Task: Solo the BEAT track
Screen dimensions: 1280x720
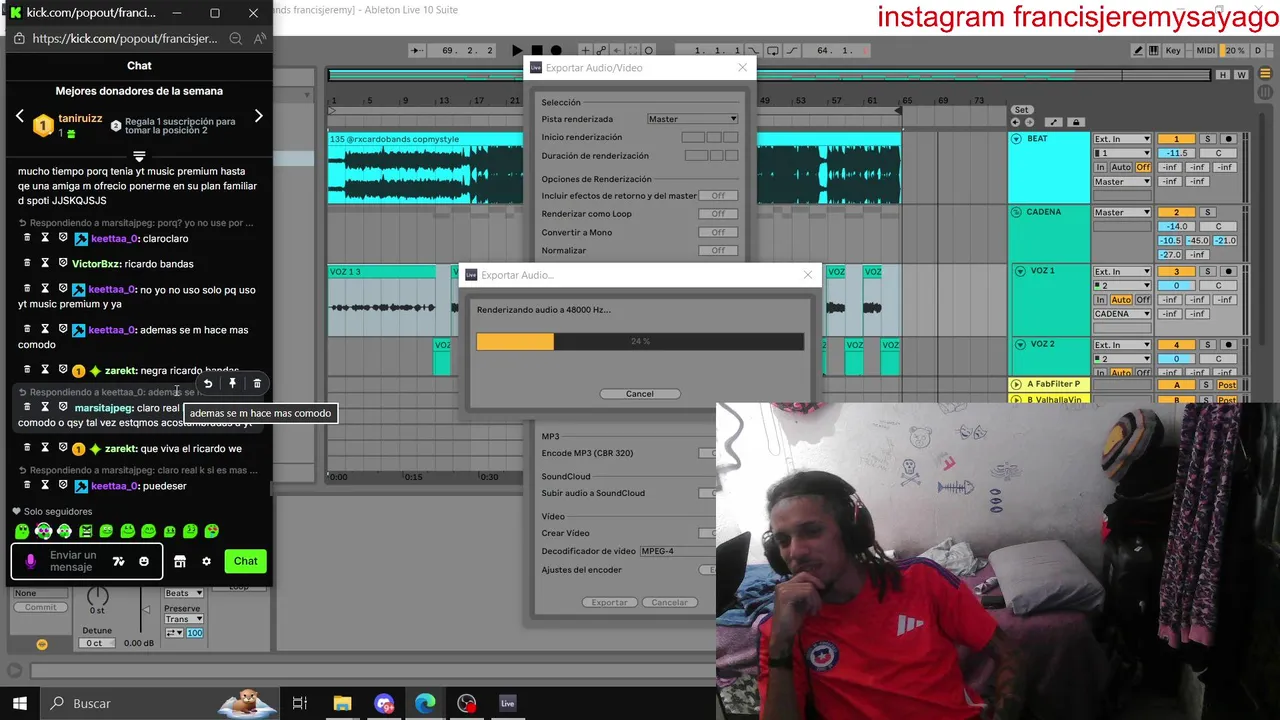Action: coord(1207,139)
